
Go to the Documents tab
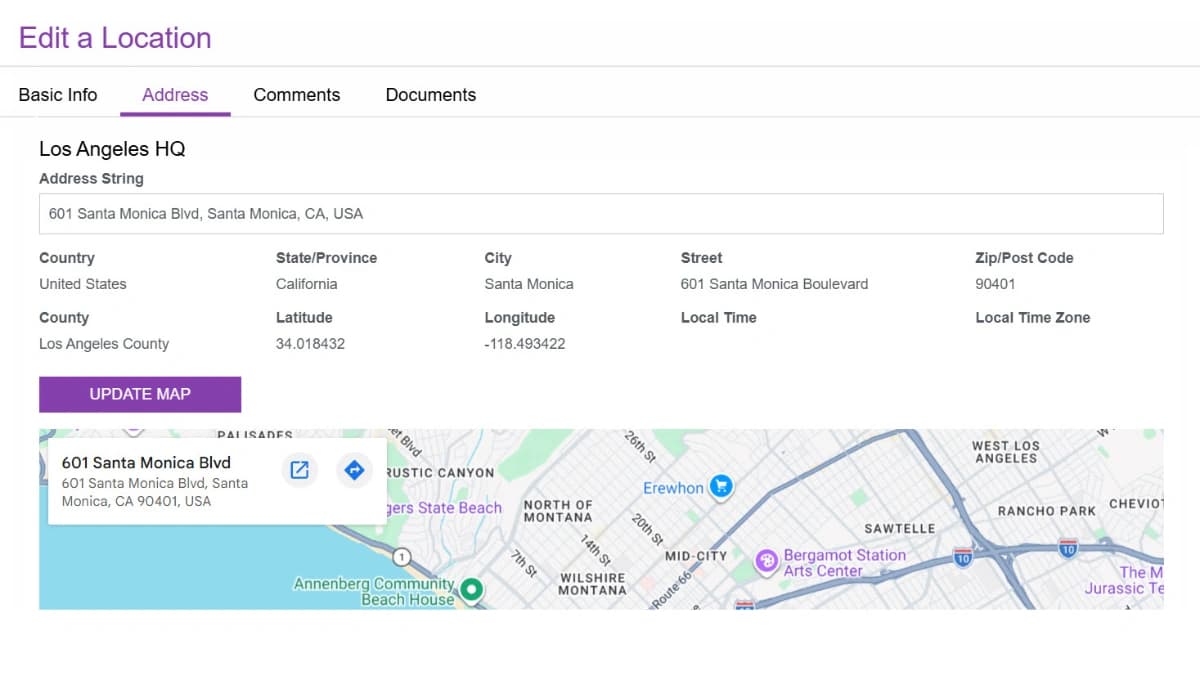click(x=431, y=95)
